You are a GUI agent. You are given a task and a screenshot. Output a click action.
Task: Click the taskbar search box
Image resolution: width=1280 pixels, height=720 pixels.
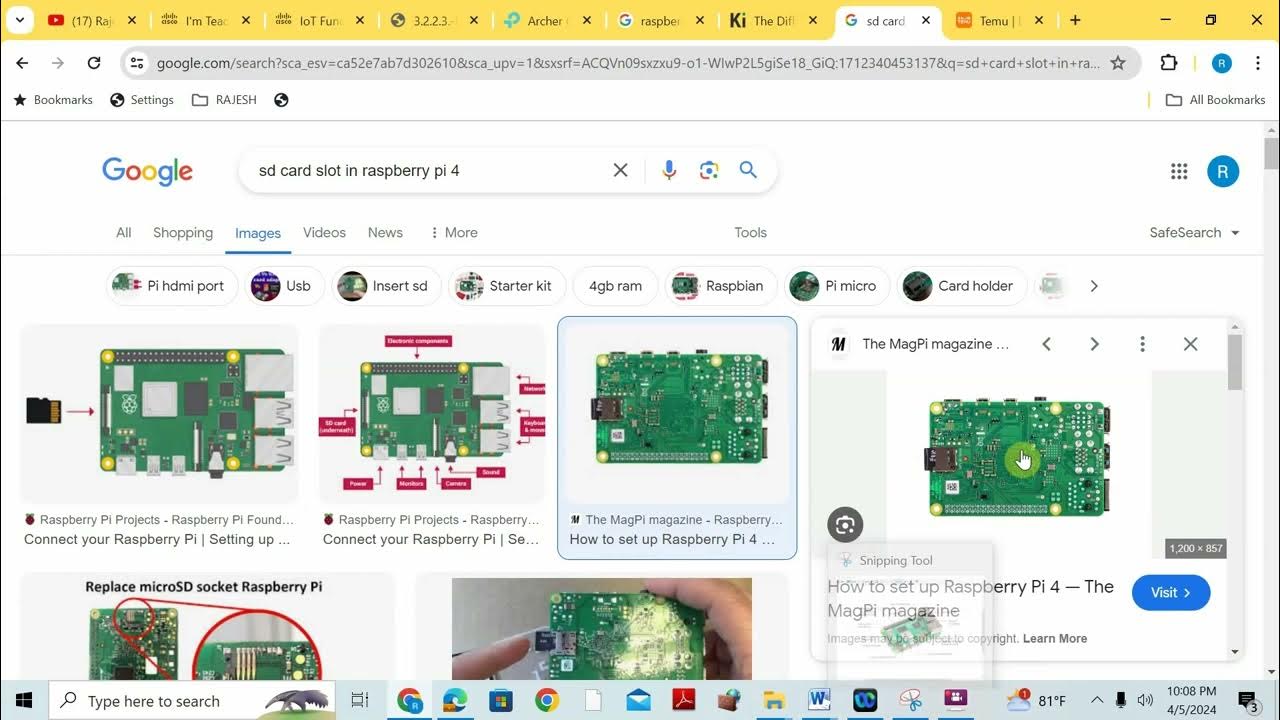(x=194, y=701)
